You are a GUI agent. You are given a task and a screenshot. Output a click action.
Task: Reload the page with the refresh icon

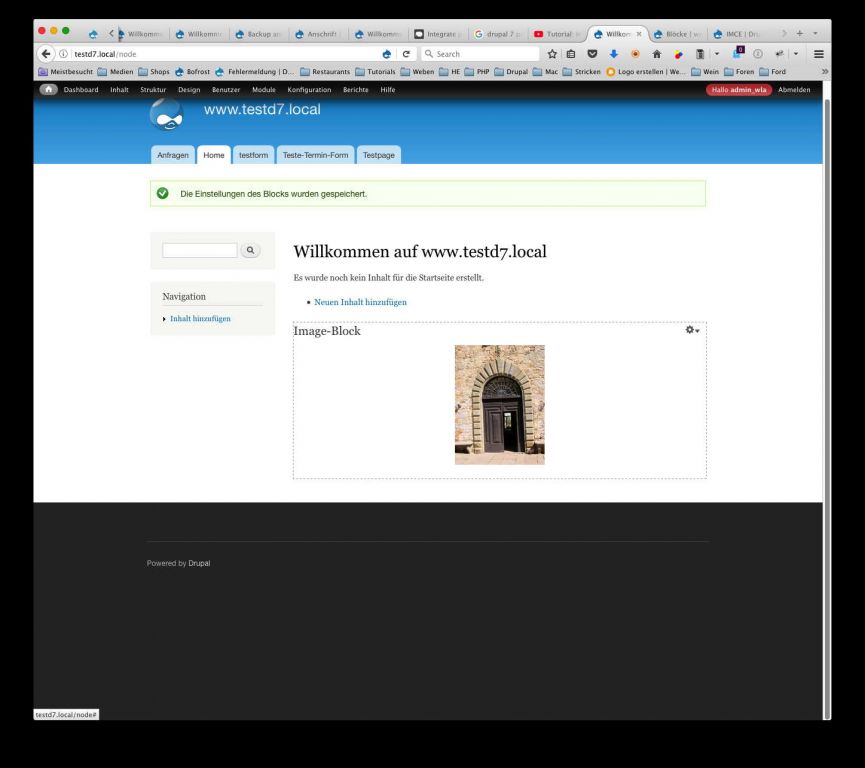coord(407,54)
